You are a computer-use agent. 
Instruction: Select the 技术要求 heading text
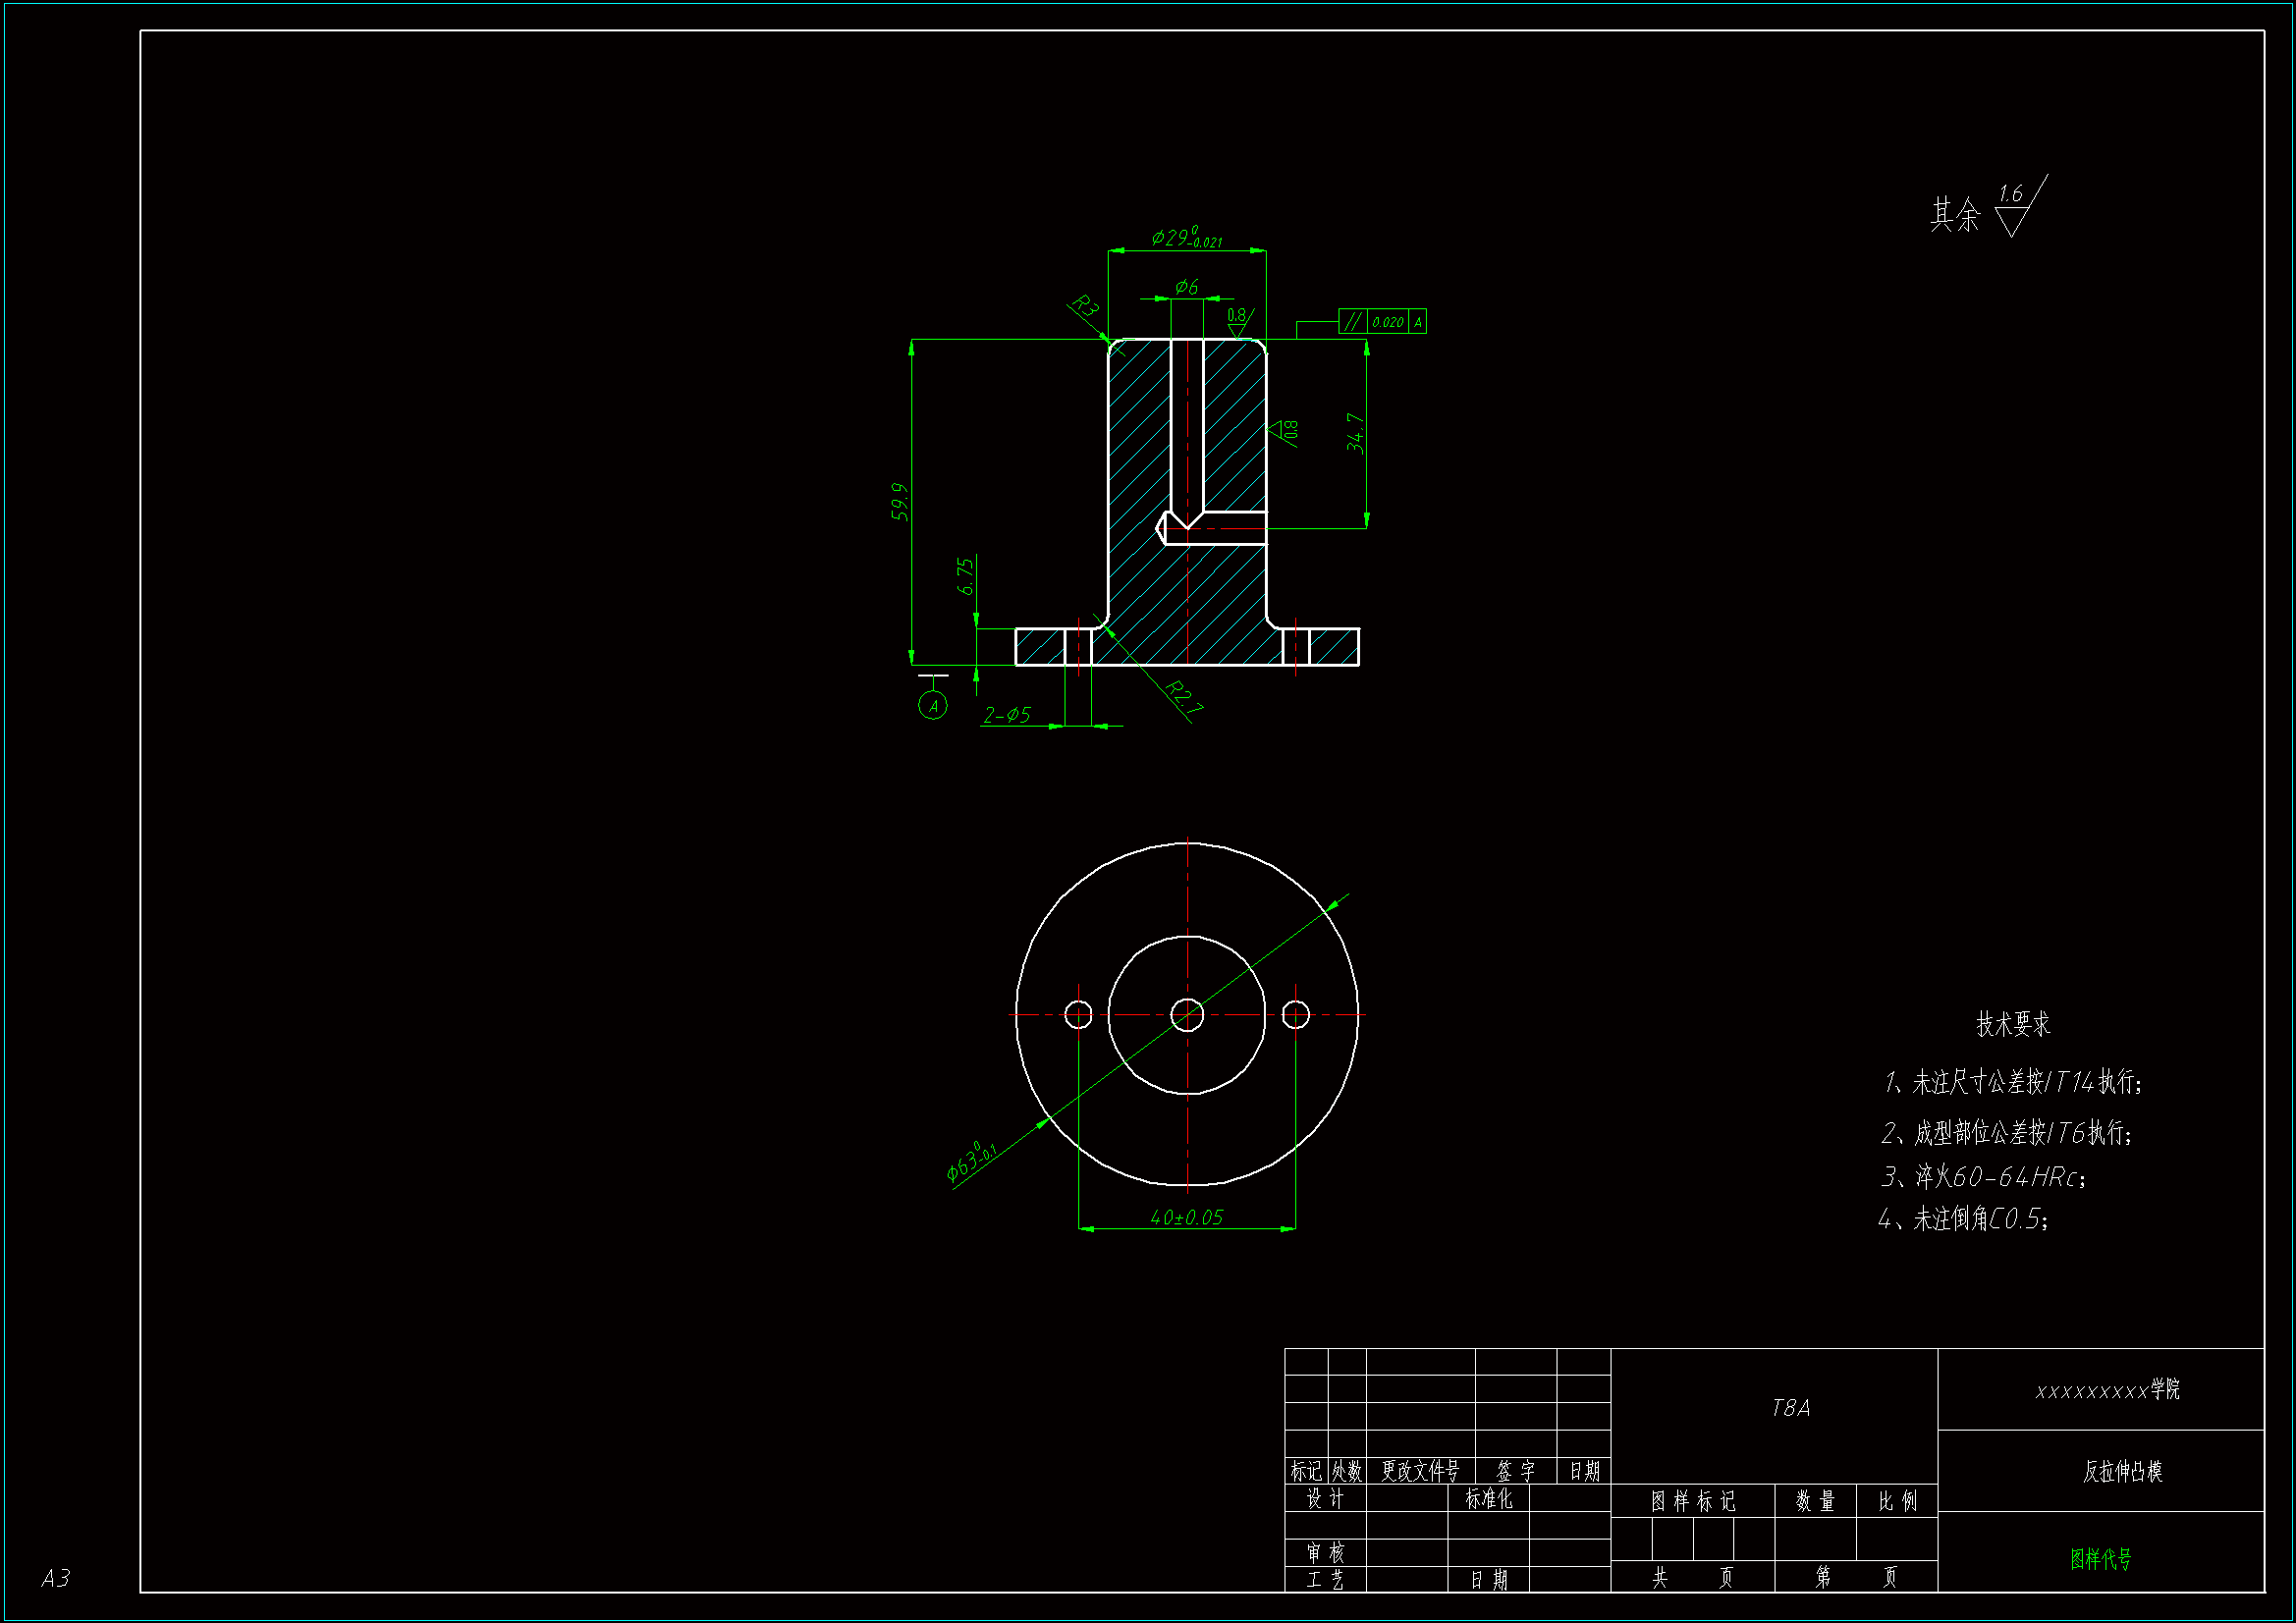click(x=2013, y=1024)
